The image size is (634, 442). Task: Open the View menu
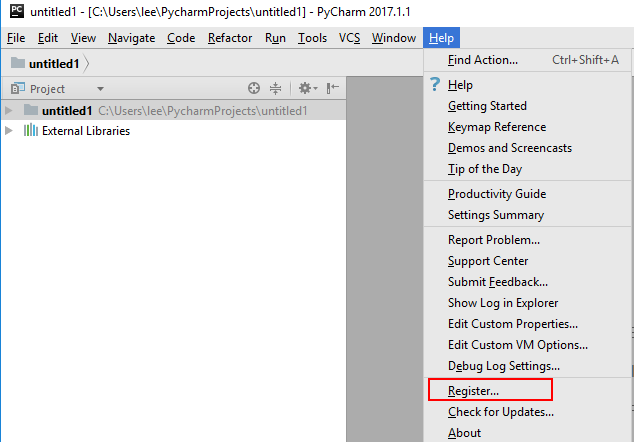(x=83, y=38)
